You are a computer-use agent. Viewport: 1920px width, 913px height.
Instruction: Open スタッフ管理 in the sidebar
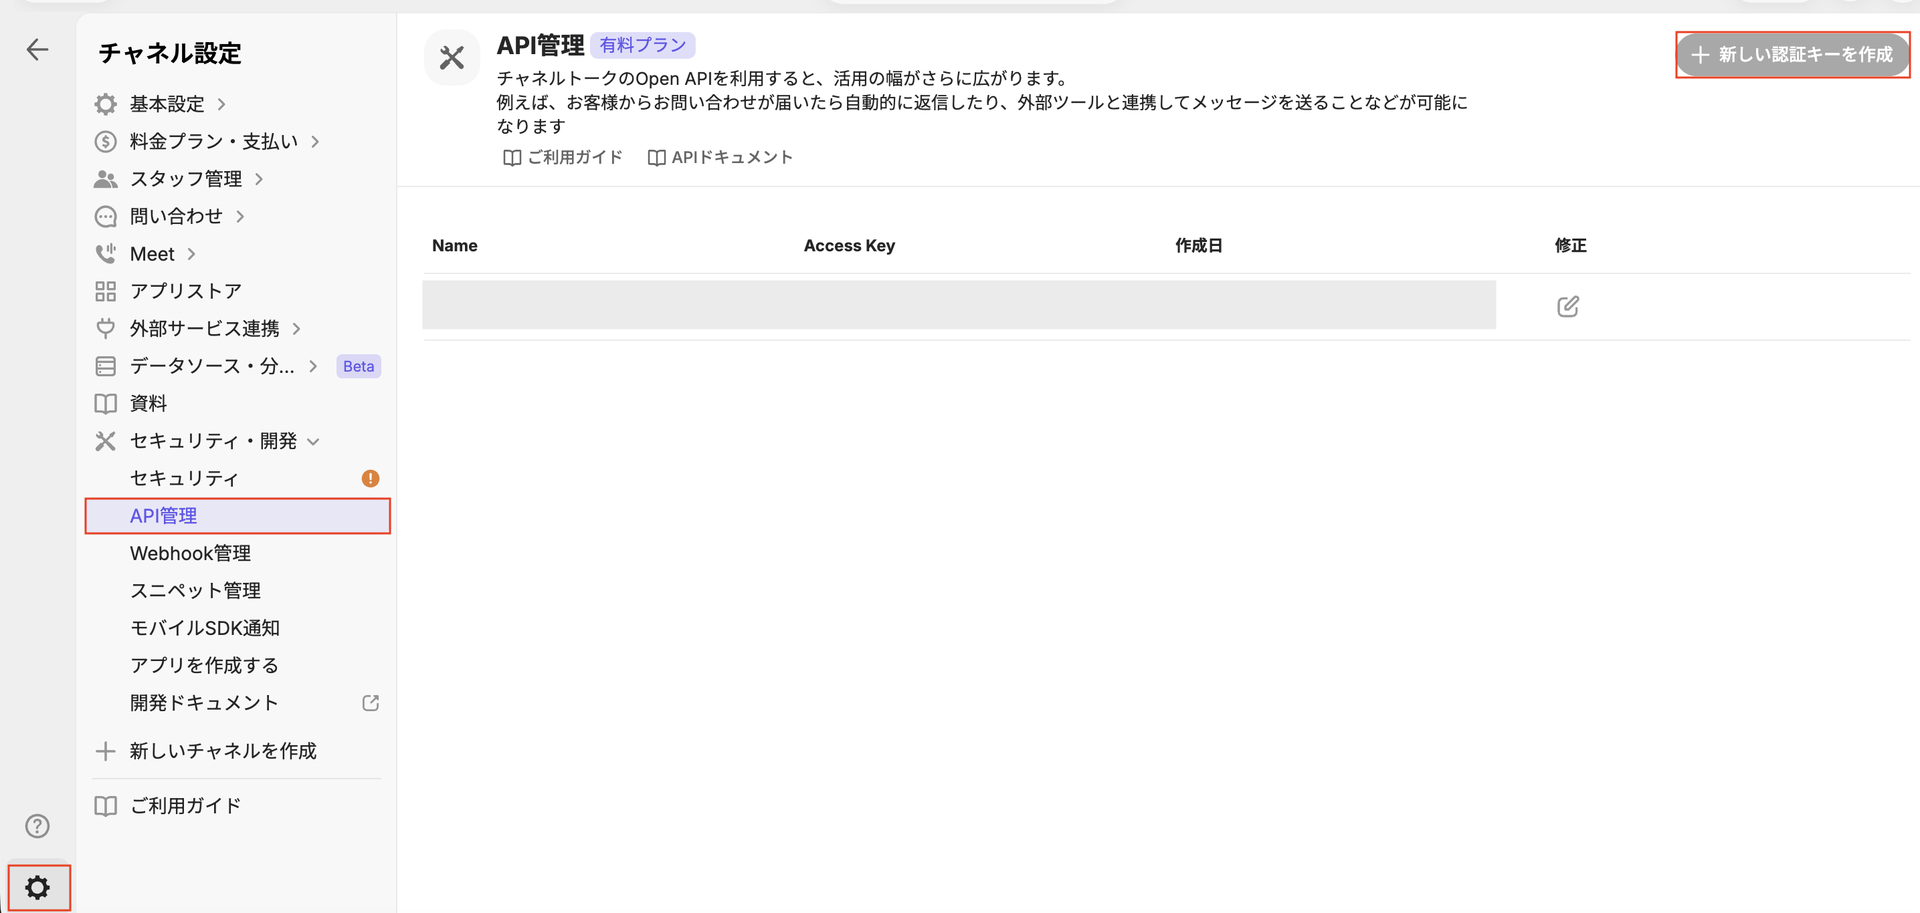(186, 179)
